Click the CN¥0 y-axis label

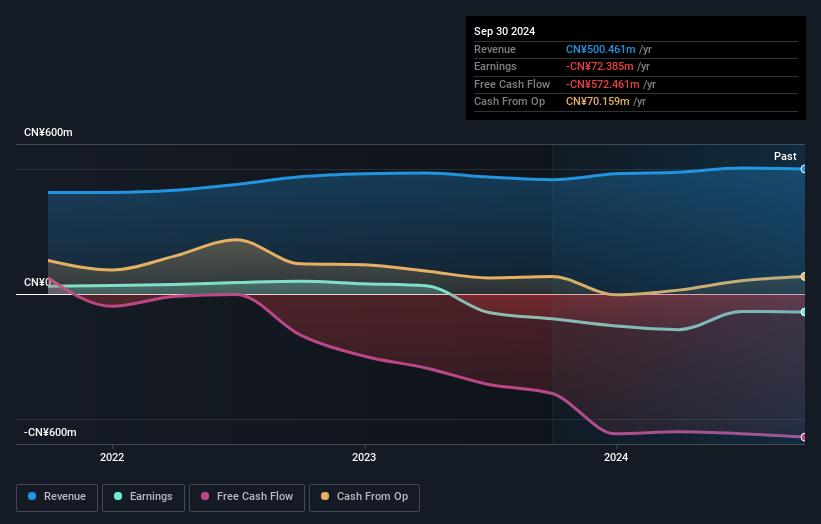38,283
